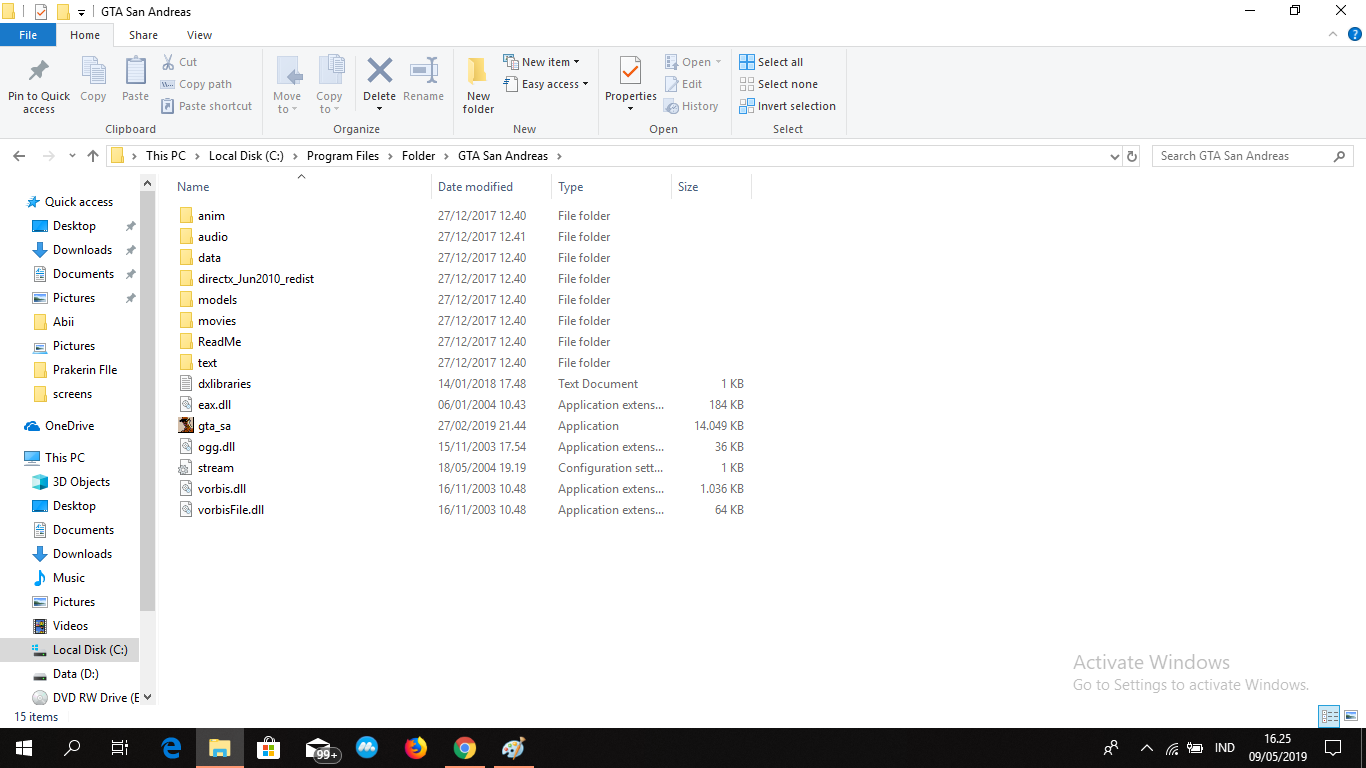Click the Pin to Quick access icon

39,85
